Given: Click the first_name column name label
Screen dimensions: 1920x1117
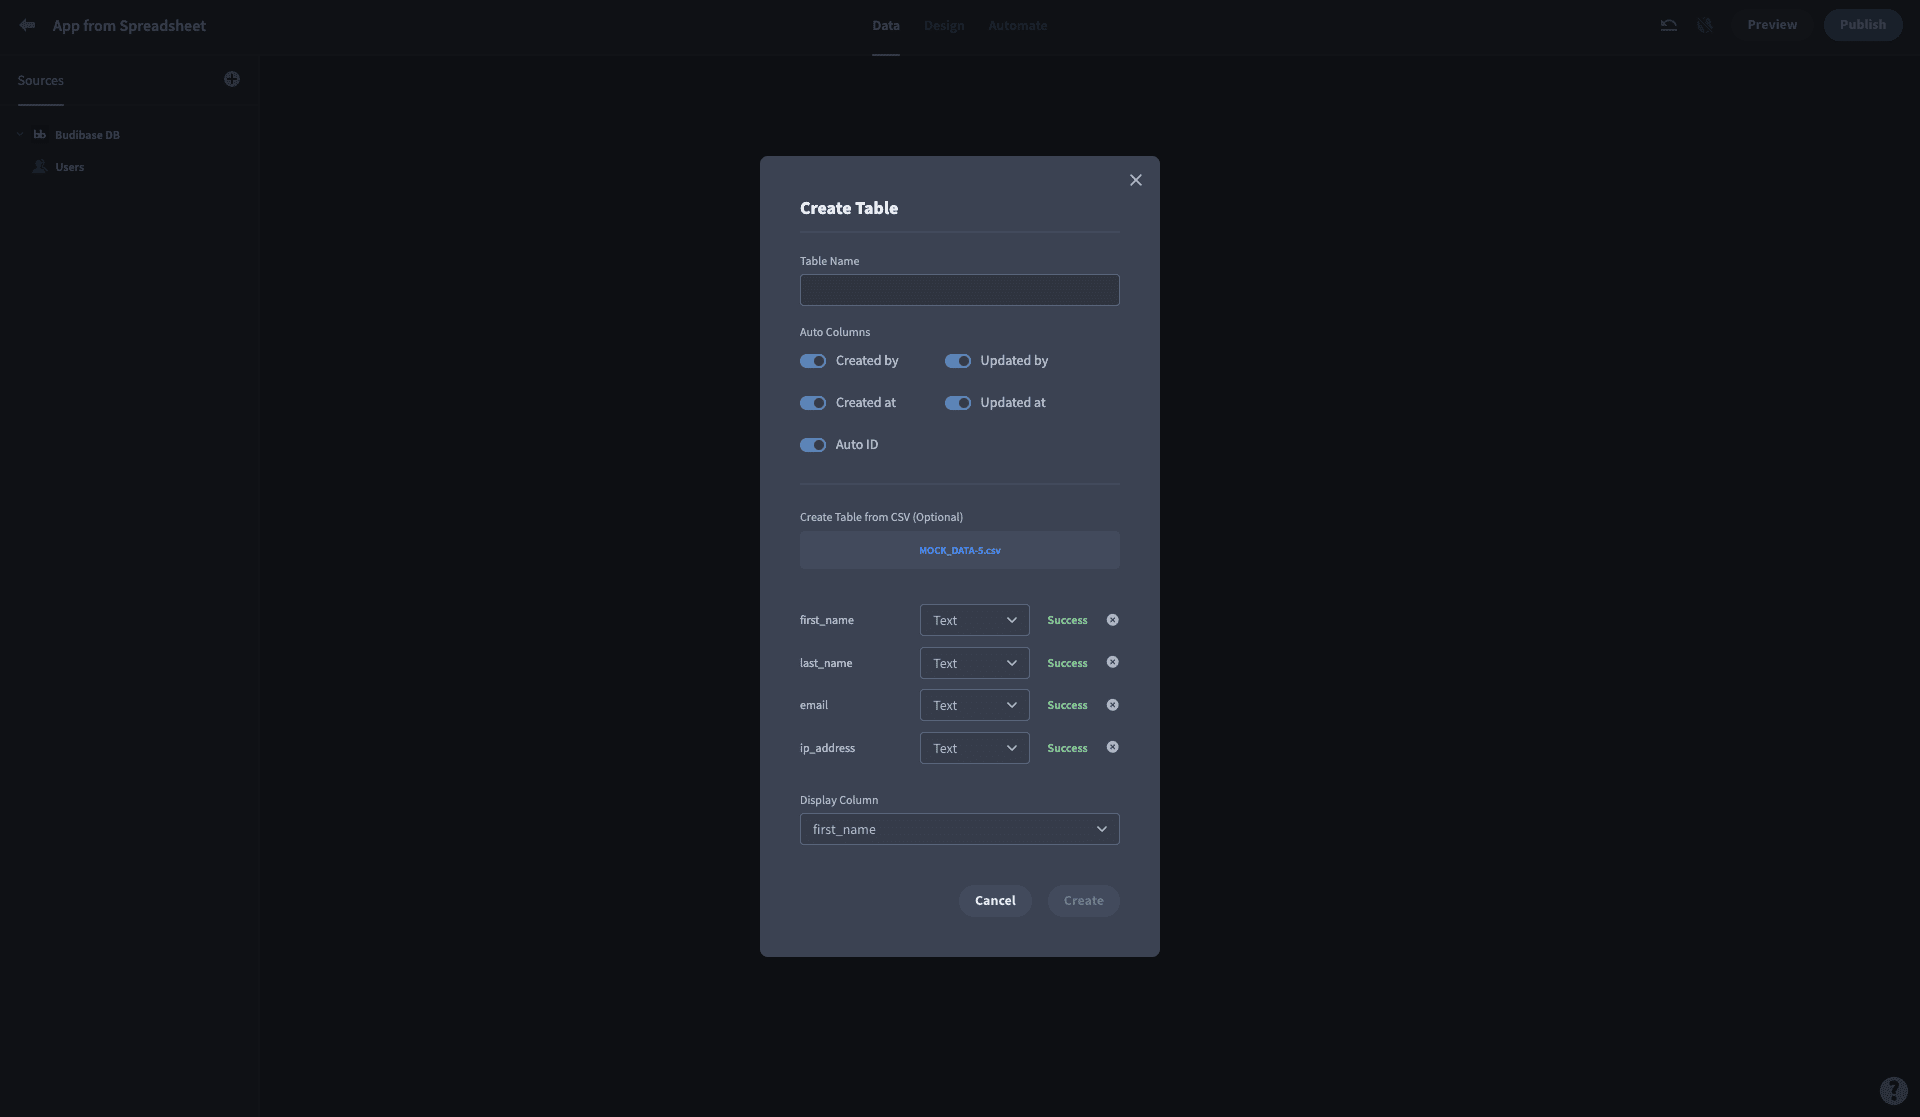Looking at the screenshot, I should [826, 620].
